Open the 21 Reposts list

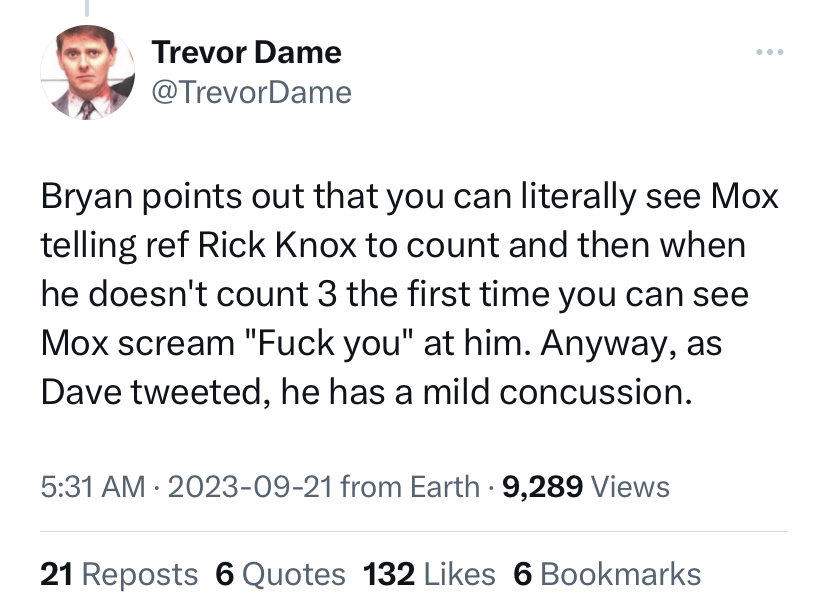click(x=119, y=574)
